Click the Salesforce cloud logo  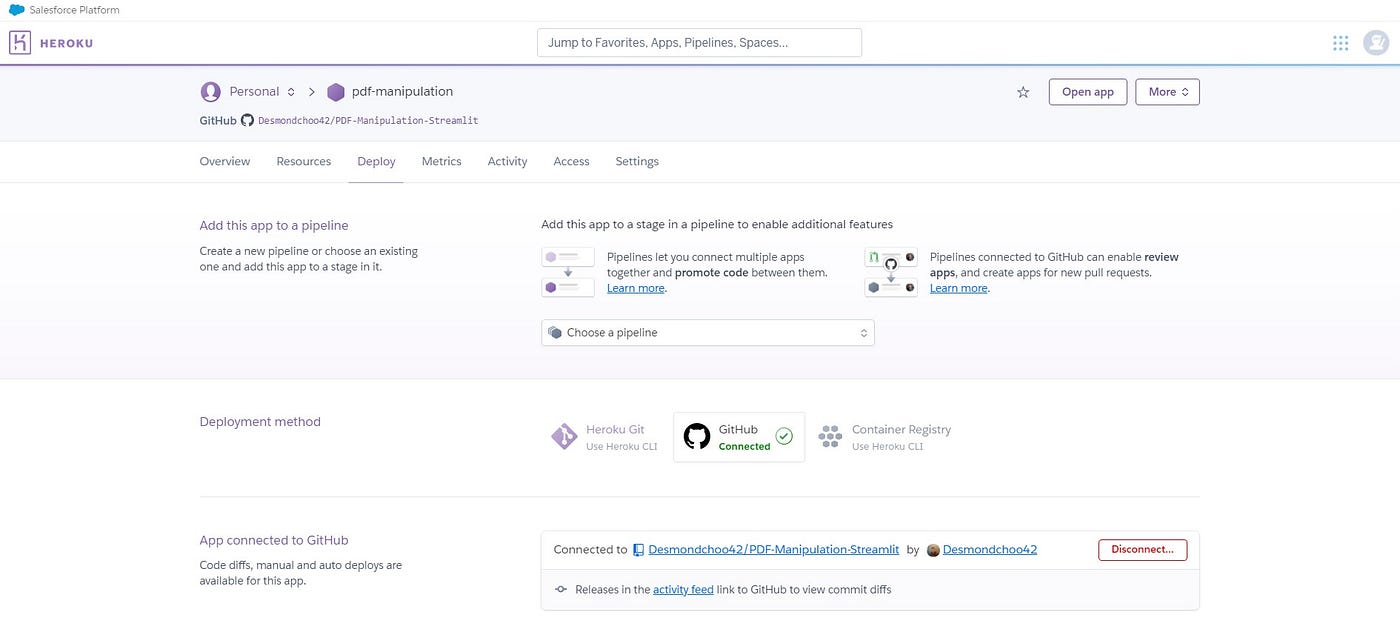(x=17, y=10)
